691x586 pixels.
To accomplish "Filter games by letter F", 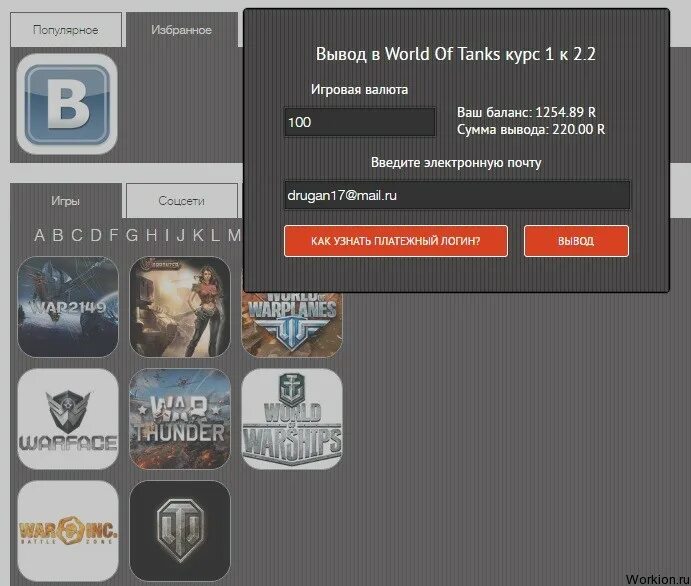I will (x=114, y=235).
